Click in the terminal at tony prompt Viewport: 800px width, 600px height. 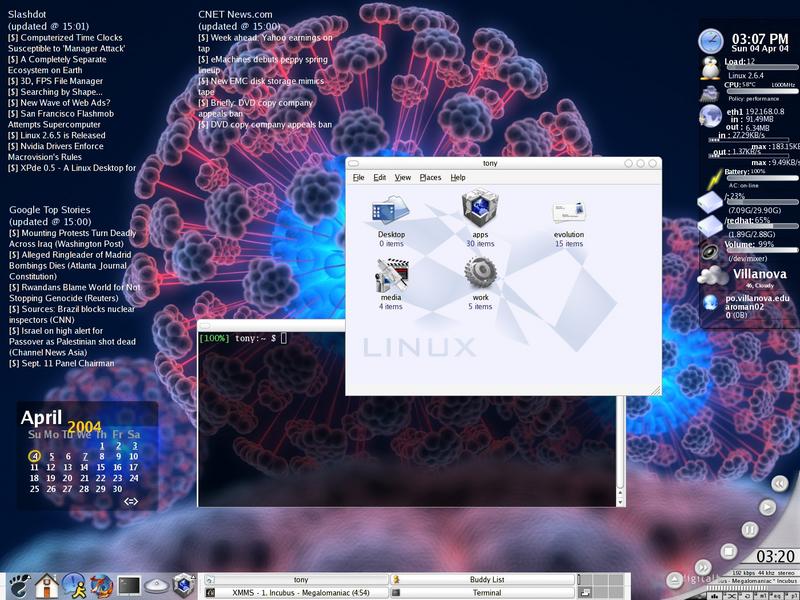point(284,338)
